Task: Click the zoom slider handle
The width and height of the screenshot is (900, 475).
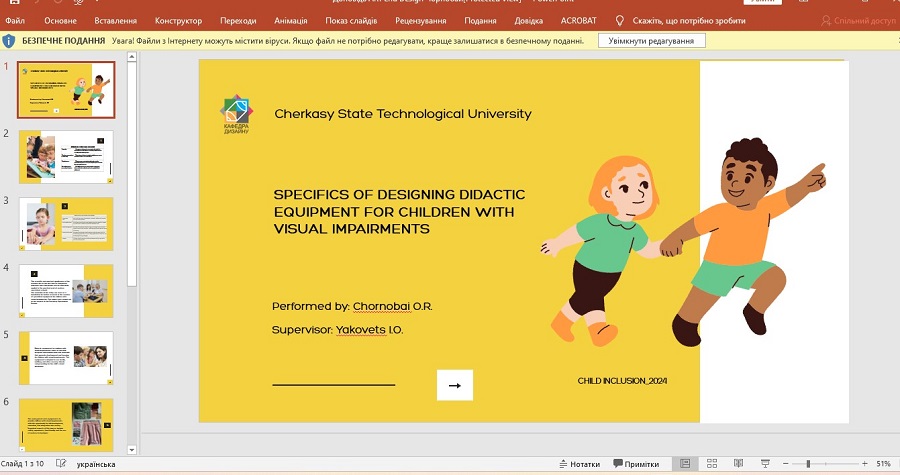Action: tap(808, 464)
